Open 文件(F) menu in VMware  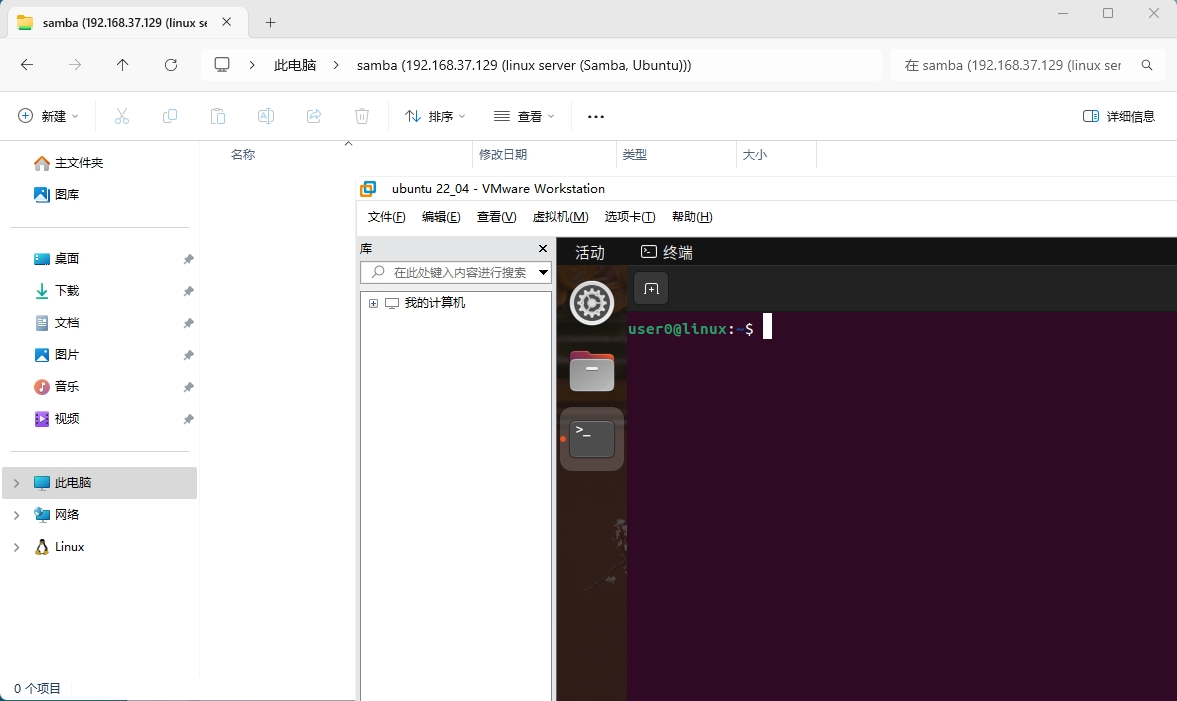coord(387,217)
